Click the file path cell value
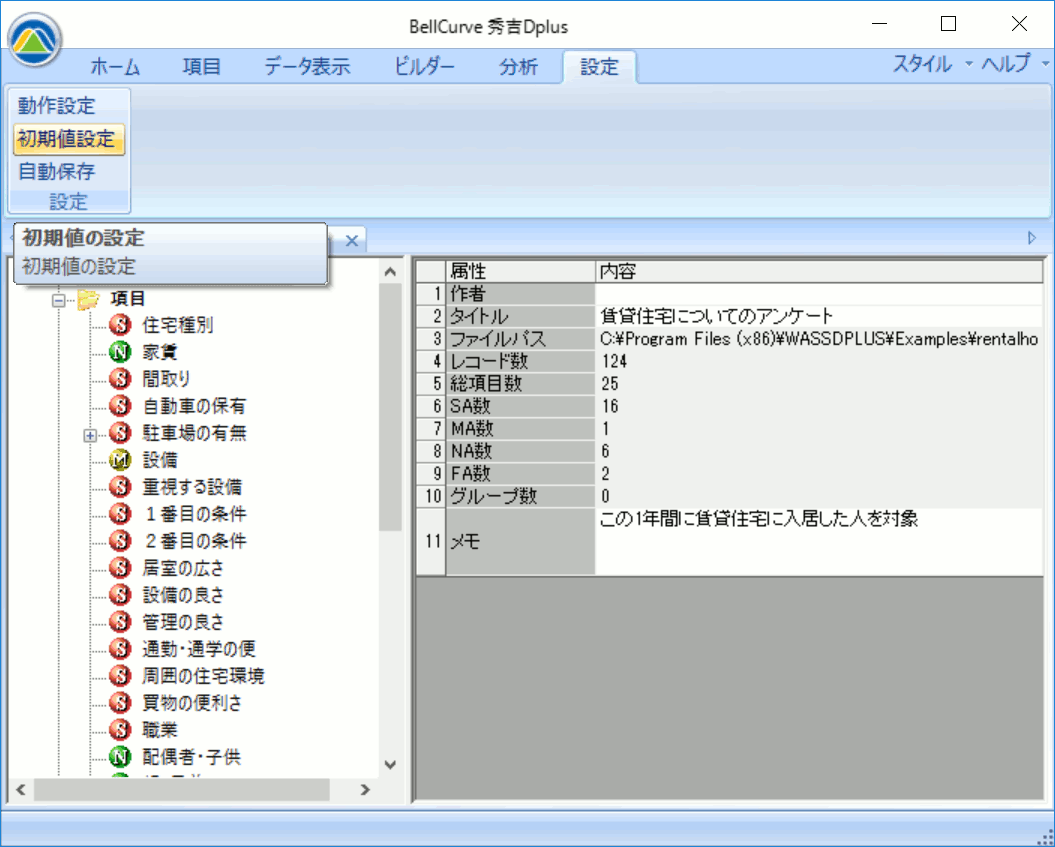Image resolution: width=1055 pixels, height=847 pixels. tap(819, 338)
